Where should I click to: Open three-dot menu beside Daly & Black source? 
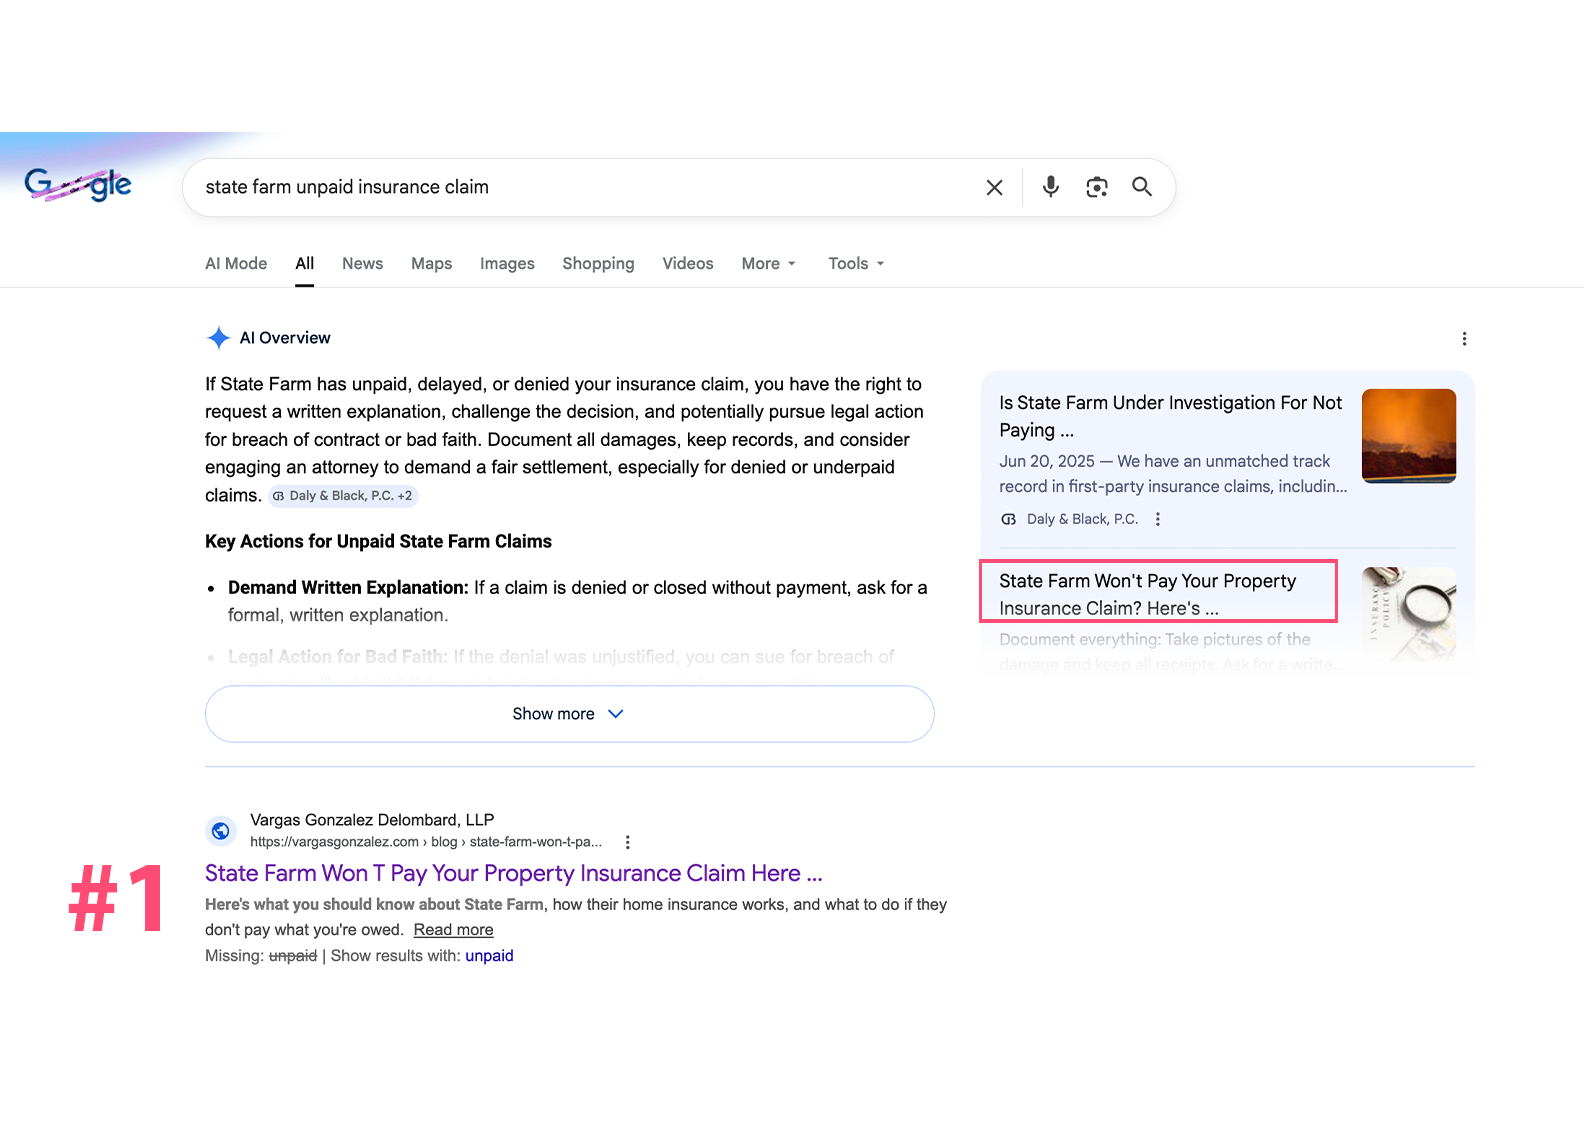1158,519
